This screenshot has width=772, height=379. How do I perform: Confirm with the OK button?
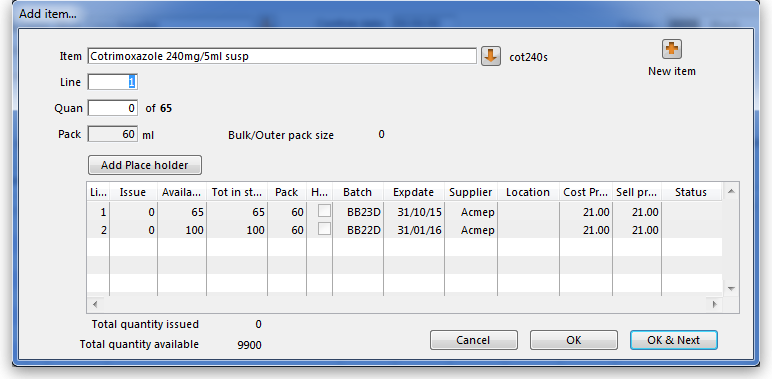[x=574, y=340]
